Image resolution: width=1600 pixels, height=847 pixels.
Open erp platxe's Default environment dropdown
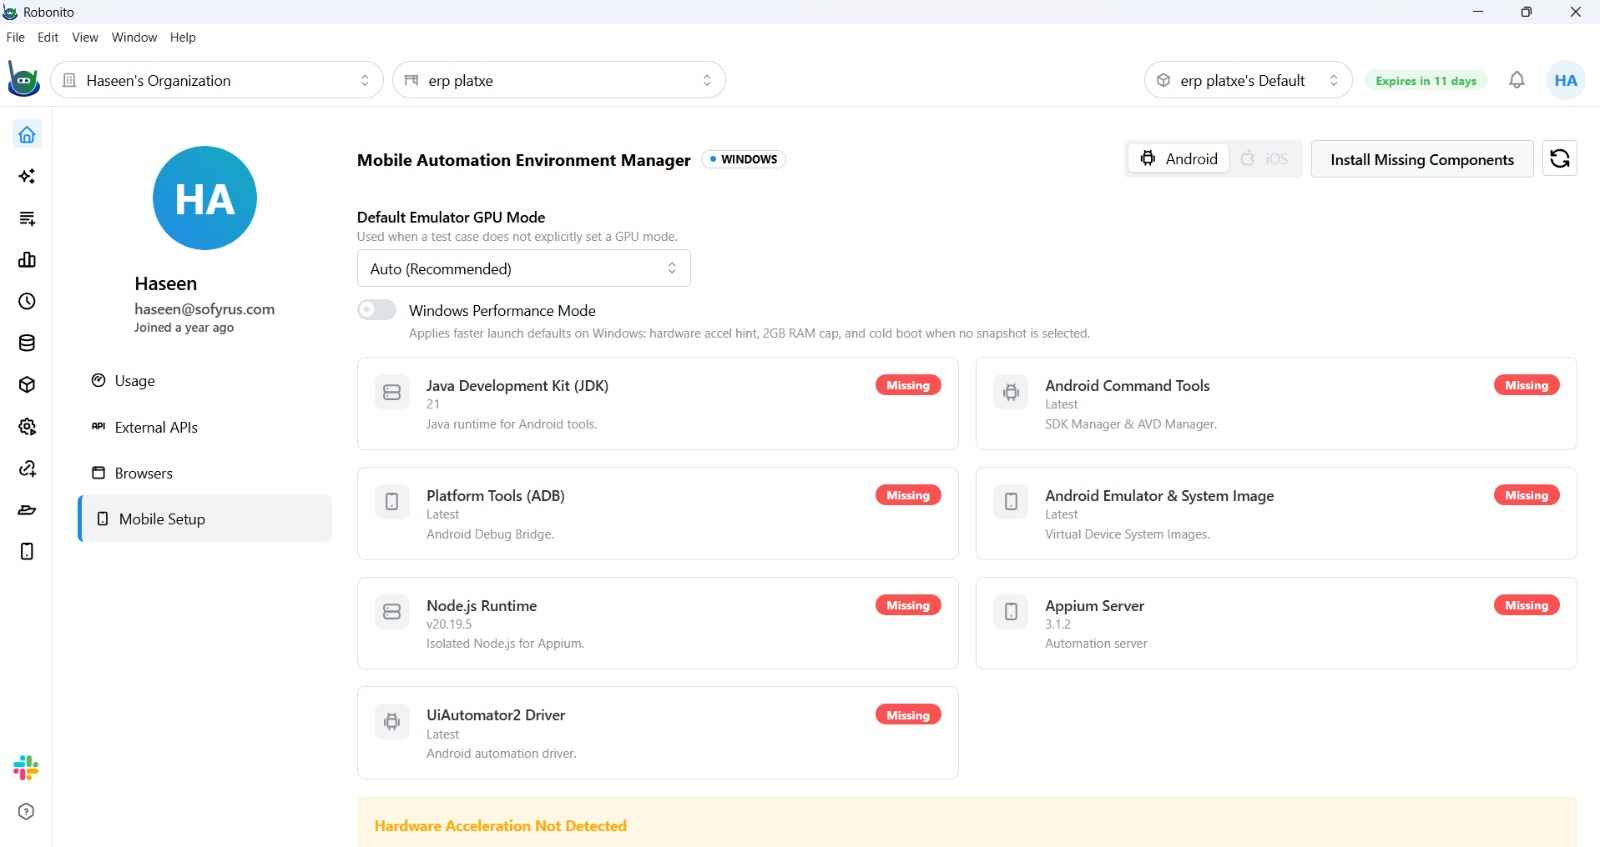[1248, 80]
